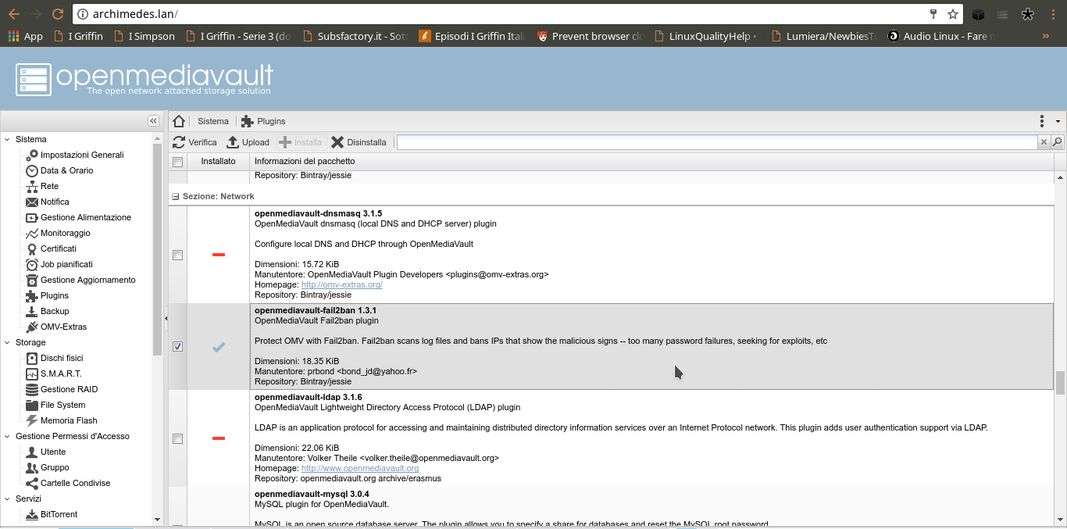Open I Griffin bookmark
Image resolution: width=1067 pixels, height=529 pixels.
pyautogui.click(x=78, y=36)
